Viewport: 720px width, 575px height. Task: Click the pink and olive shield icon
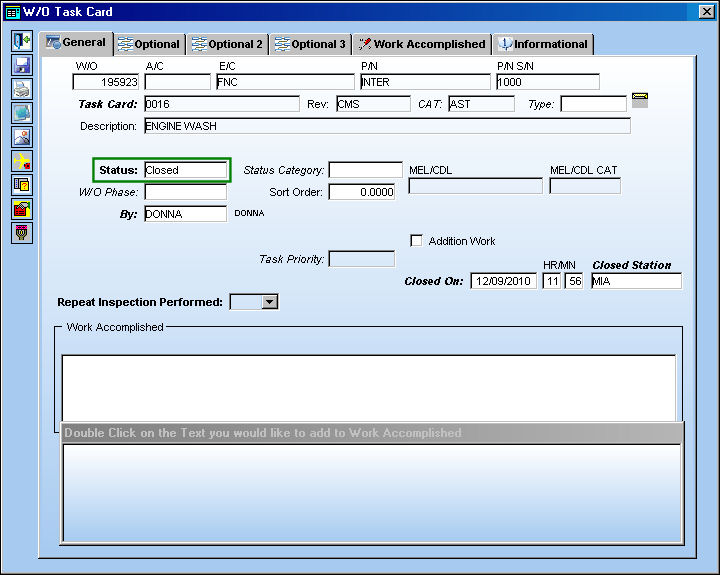pos(22,233)
